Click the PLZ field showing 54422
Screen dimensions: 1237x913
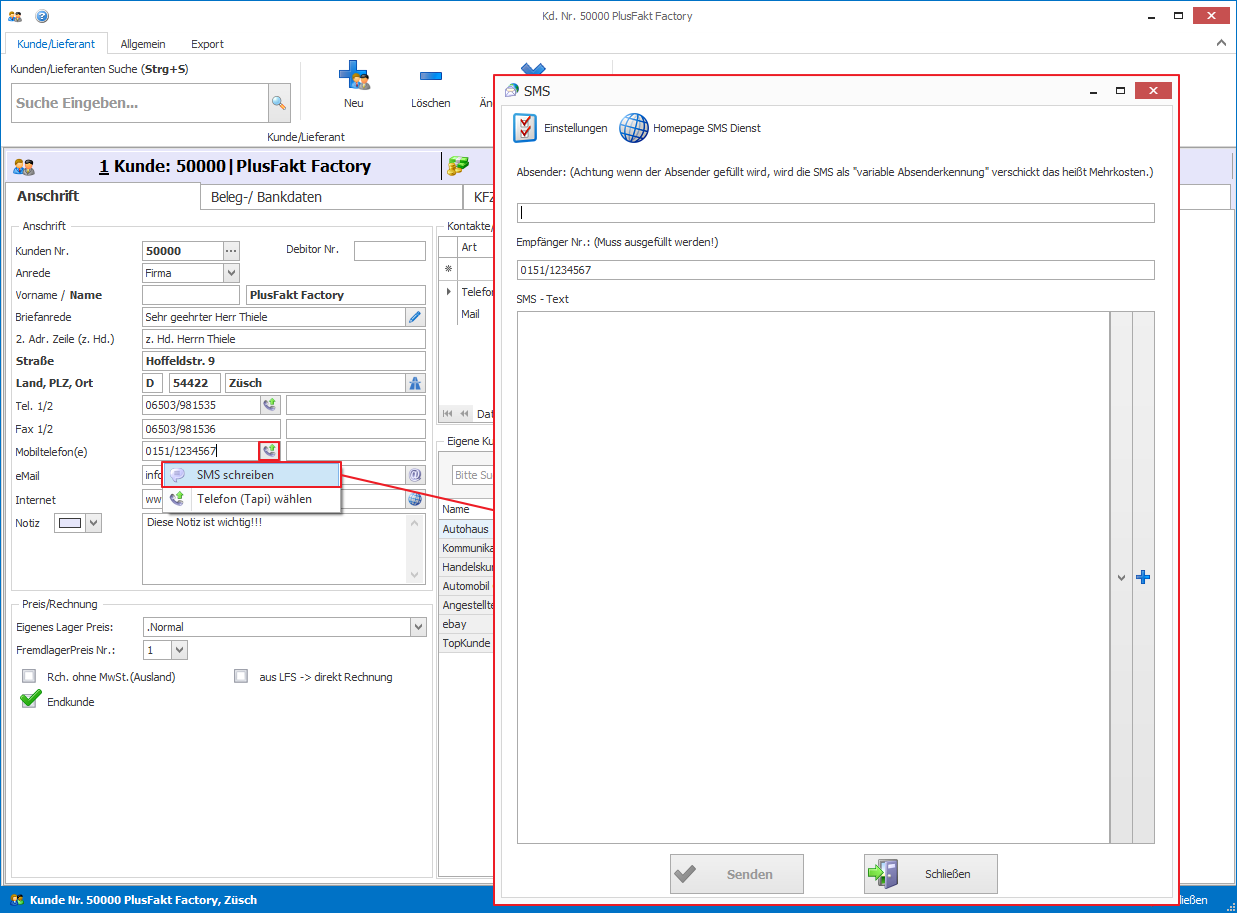coord(195,383)
